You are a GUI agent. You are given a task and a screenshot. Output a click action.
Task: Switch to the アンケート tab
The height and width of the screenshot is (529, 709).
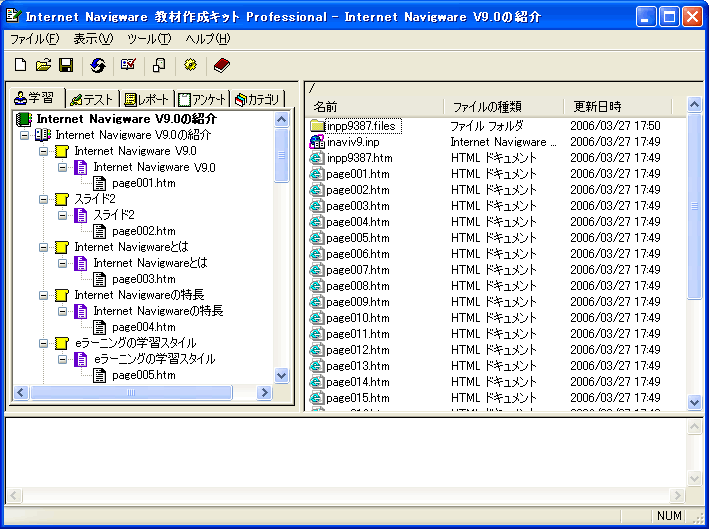click(202, 99)
